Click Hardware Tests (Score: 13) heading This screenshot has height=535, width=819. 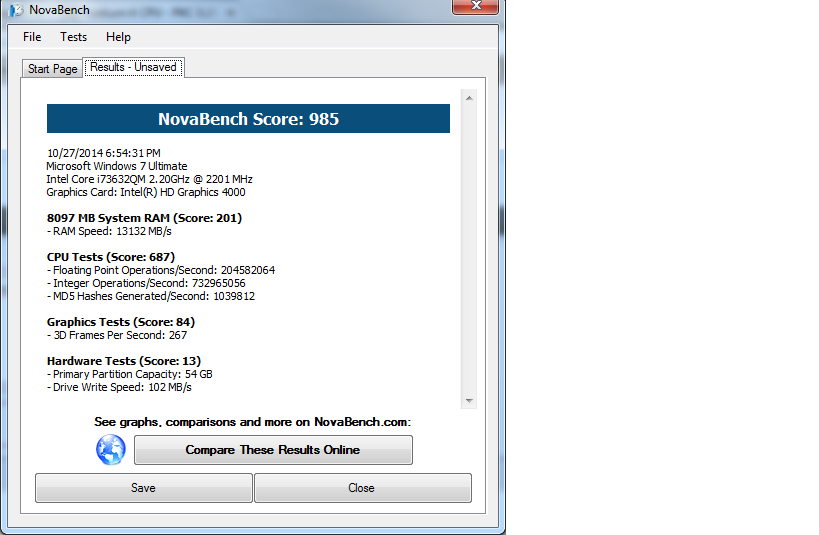click(x=124, y=361)
